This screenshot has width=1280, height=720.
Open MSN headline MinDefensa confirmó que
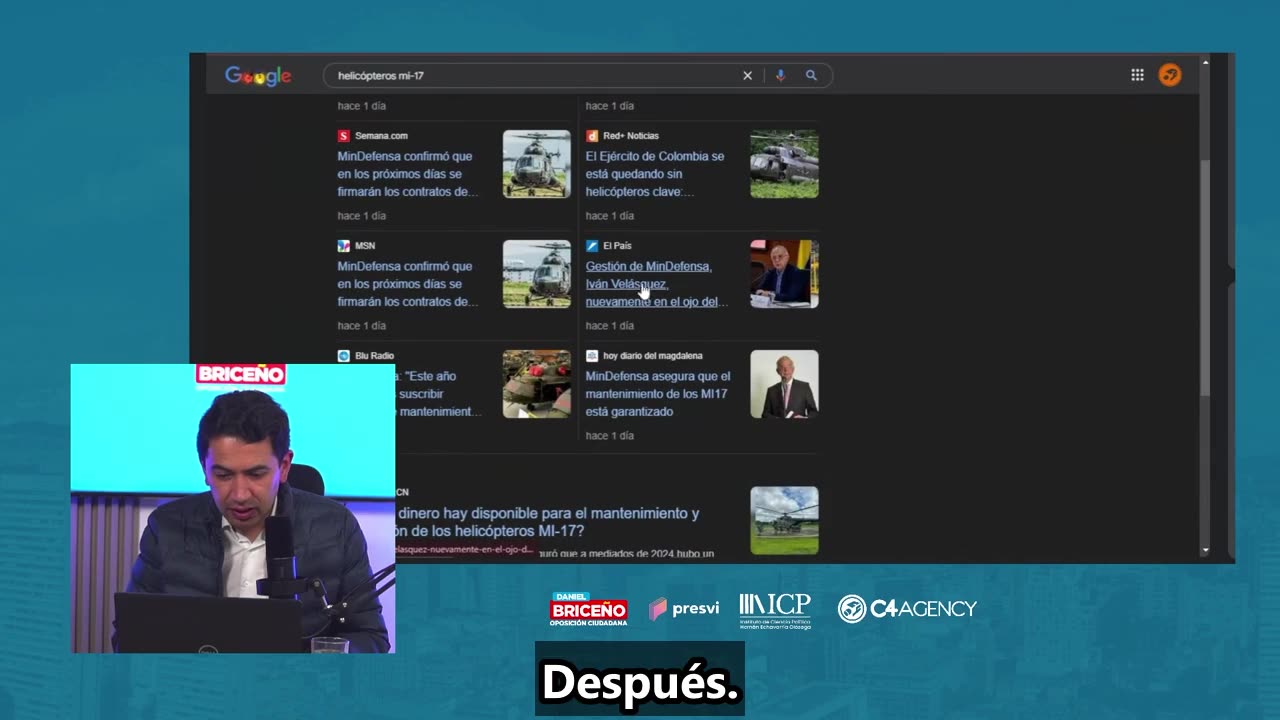click(x=407, y=284)
